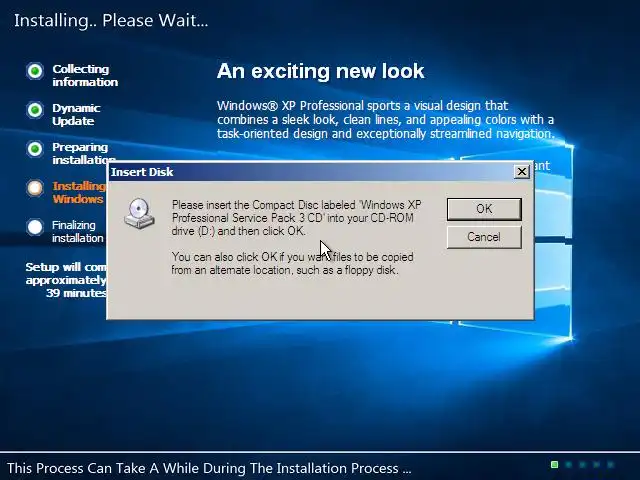Viewport: 640px width, 480px height.
Task: Click the Dynamic Update step indicator
Action: (x=35, y=110)
